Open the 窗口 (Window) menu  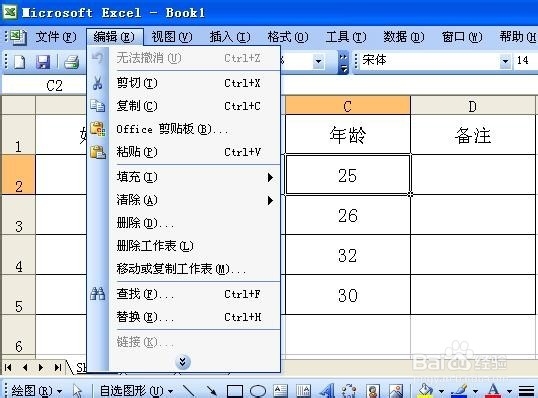point(462,37)
